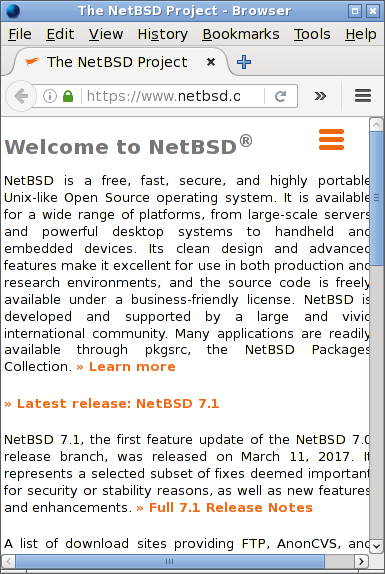Image resolution: width=385 pixels, height=574 pixels.
Task: Click the green secure padlock icon
Action: coord(68,96)
